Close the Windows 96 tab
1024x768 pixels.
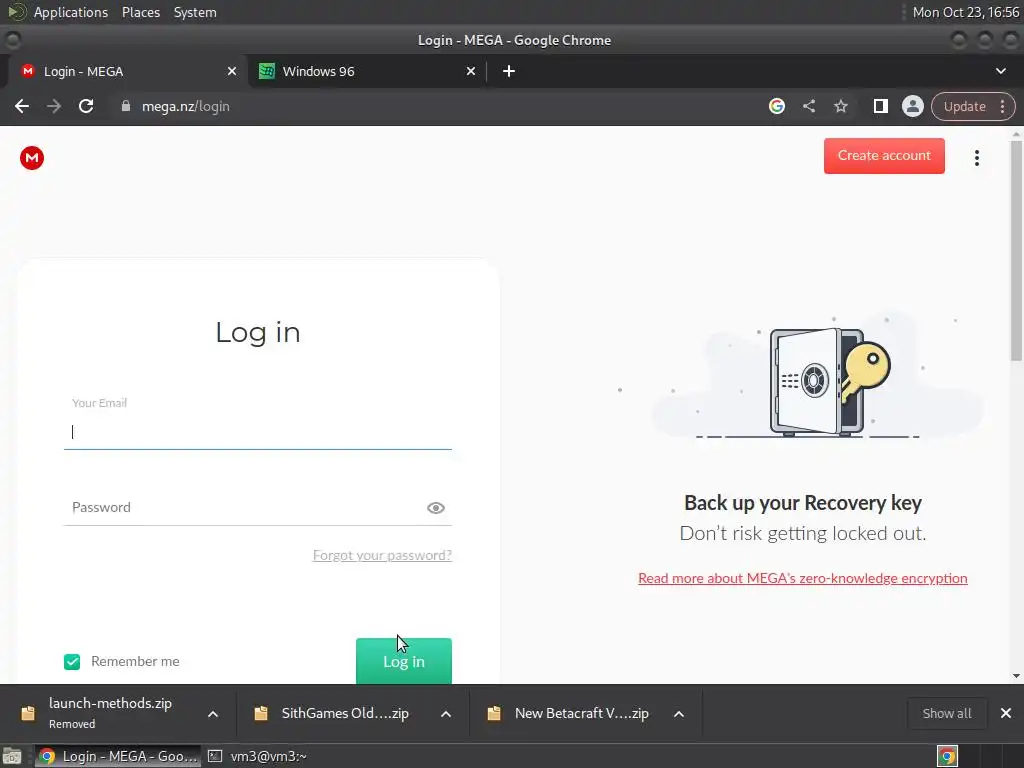coord(471,71)
